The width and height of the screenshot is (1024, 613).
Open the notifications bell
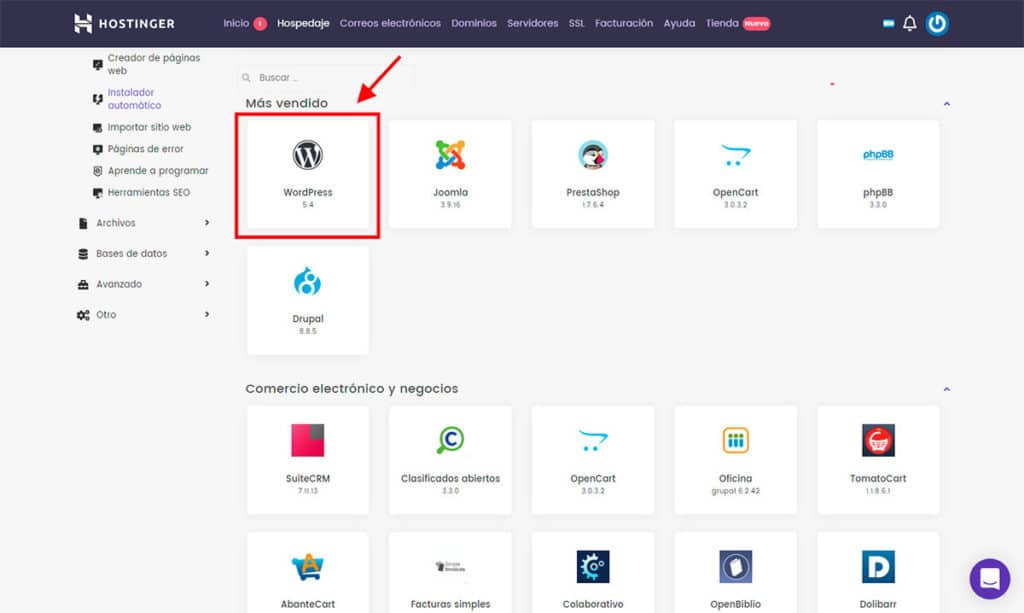pyautogui.click(x=910, y=24)
